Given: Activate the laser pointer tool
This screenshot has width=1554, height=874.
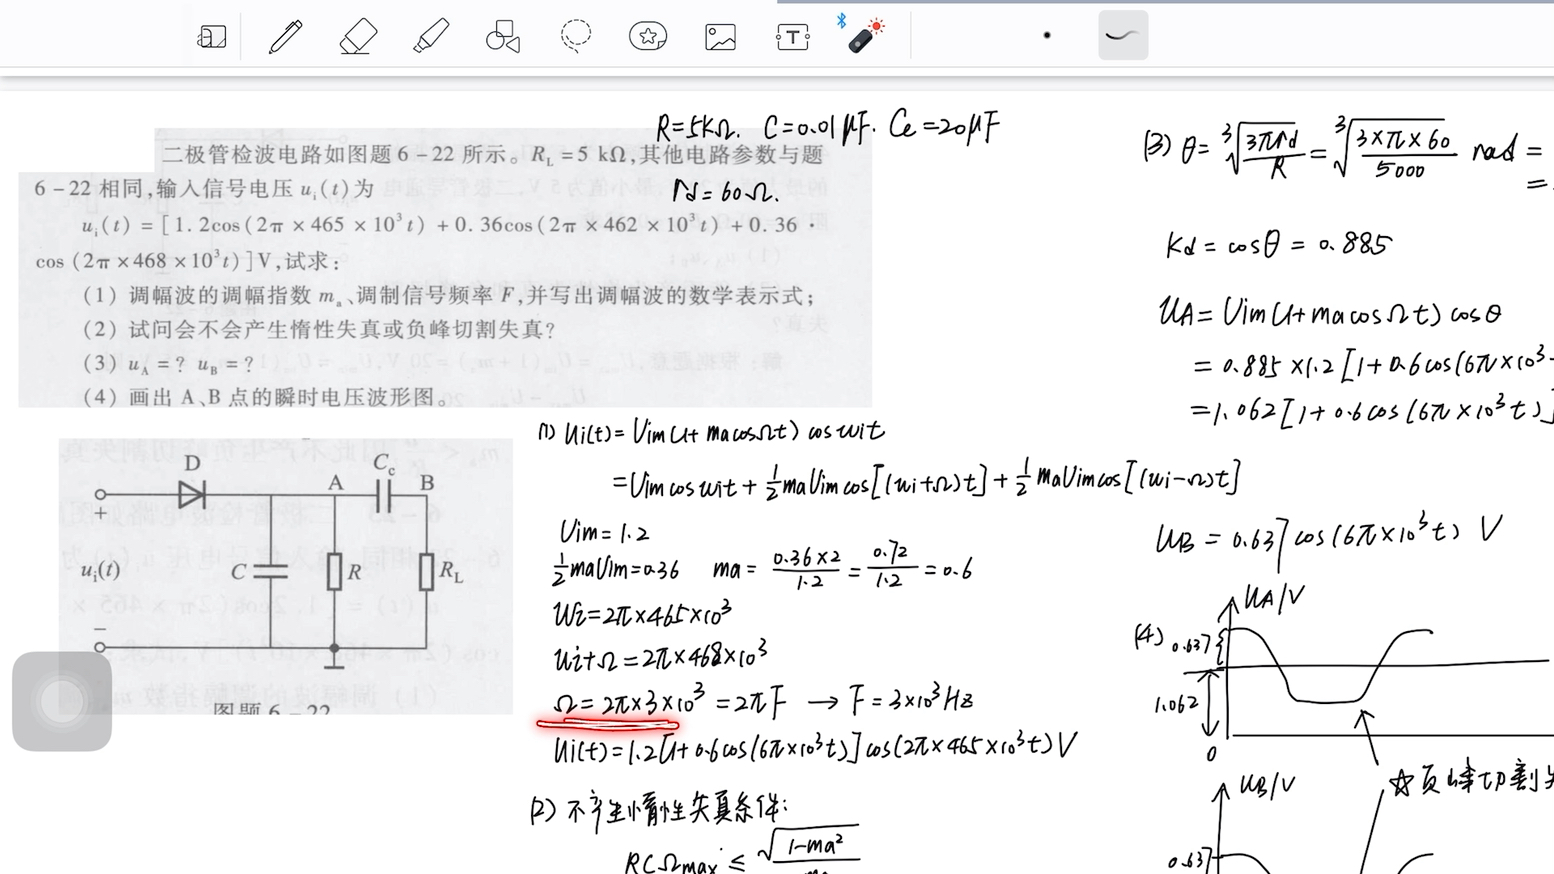Looking at the screenshot, I should tap(863, 35).
